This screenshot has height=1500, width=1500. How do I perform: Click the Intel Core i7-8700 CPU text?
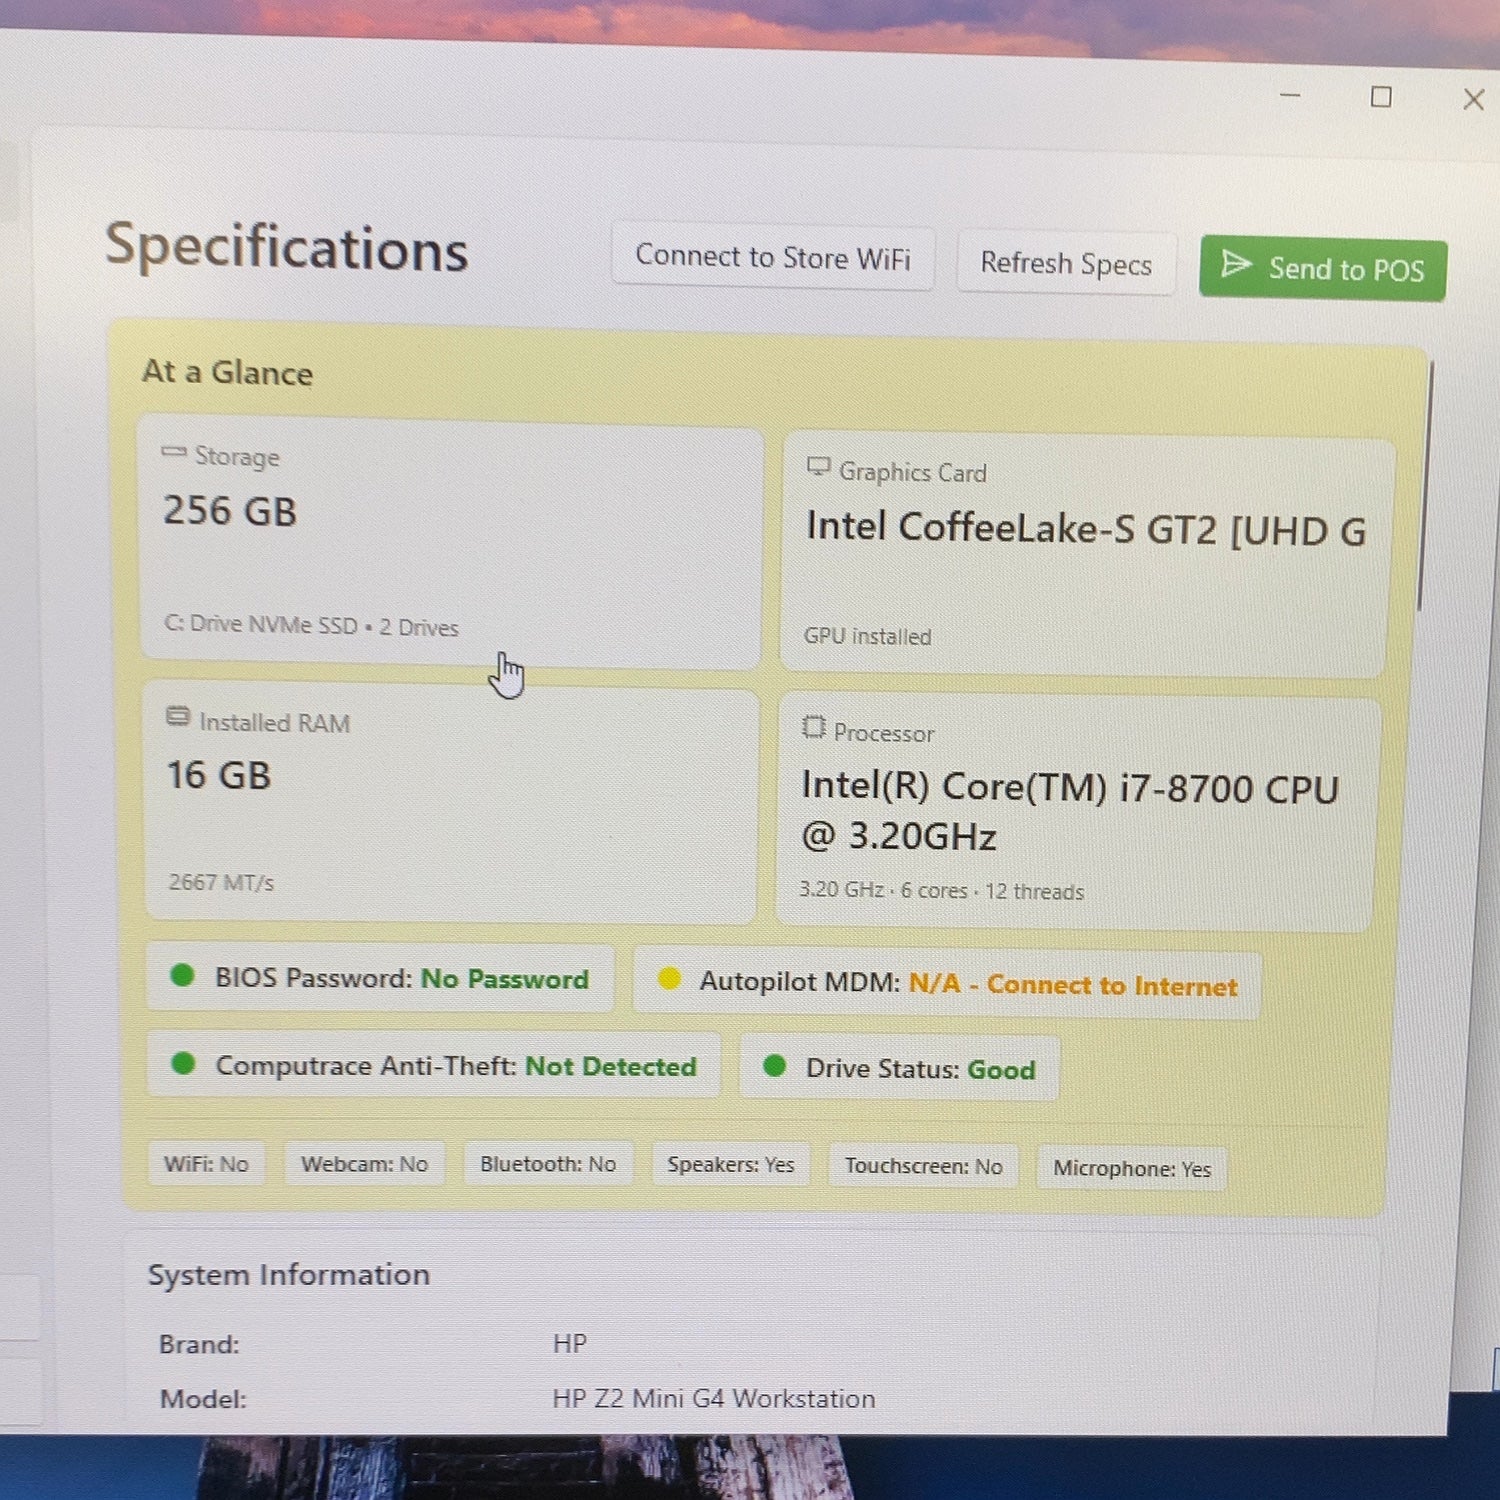click(1070, 811)
